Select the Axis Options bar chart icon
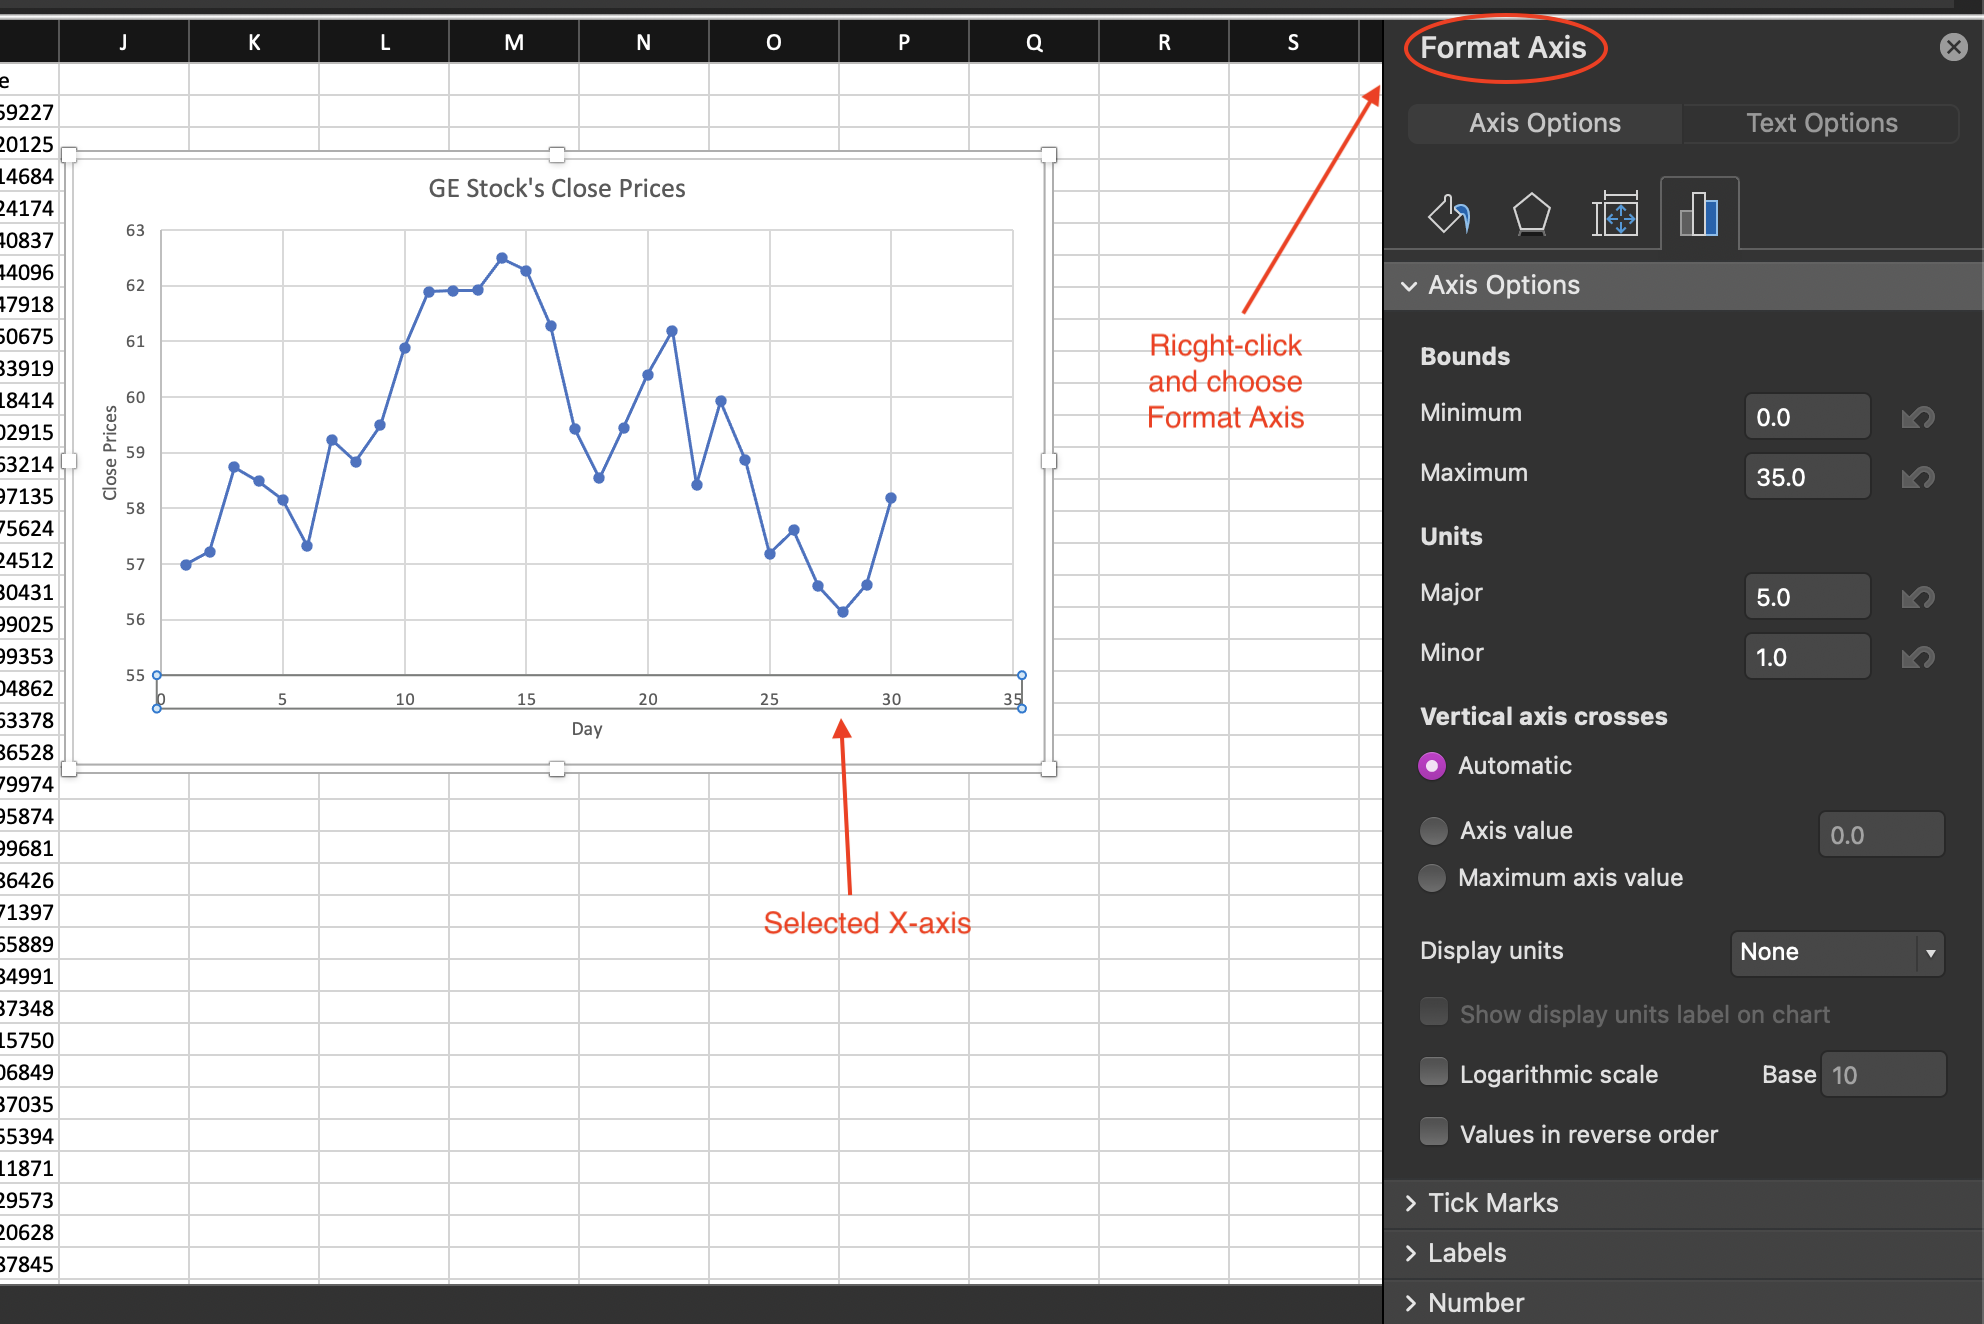Screen dimensions: 1984x1324 tap(1699, 213)
